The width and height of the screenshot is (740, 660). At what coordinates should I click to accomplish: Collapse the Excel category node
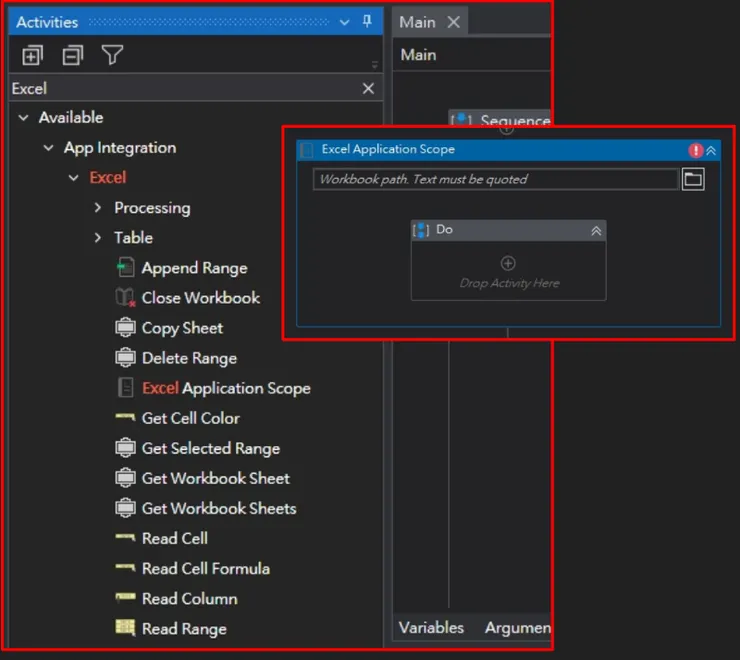coord(74,178)
